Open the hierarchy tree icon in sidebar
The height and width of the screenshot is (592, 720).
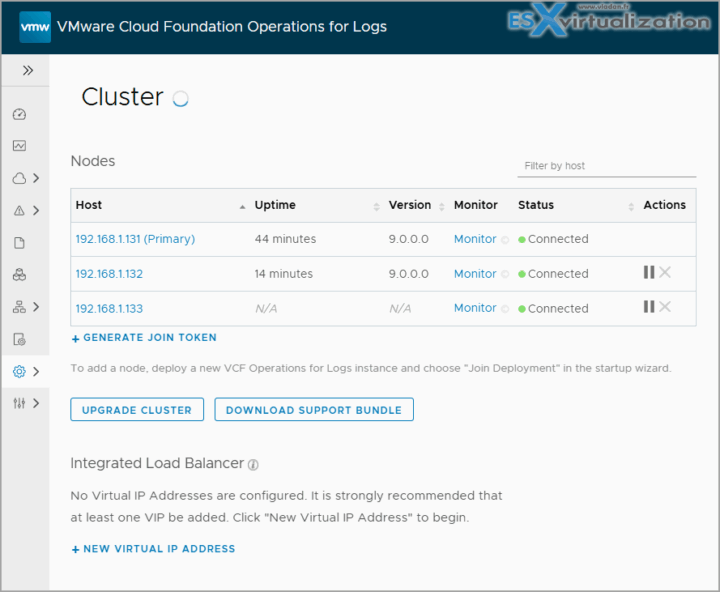(x=19, y=307)
